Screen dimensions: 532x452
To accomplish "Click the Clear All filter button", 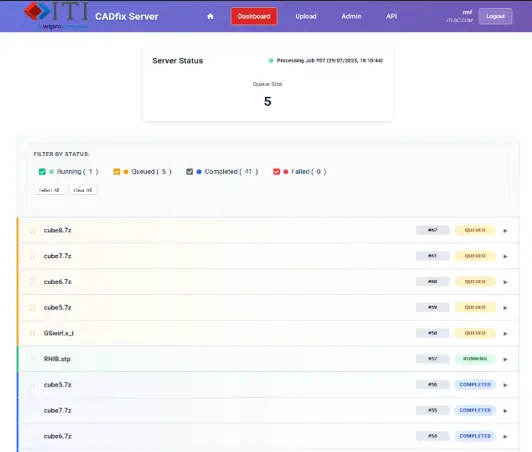I will tap(83, 190).
